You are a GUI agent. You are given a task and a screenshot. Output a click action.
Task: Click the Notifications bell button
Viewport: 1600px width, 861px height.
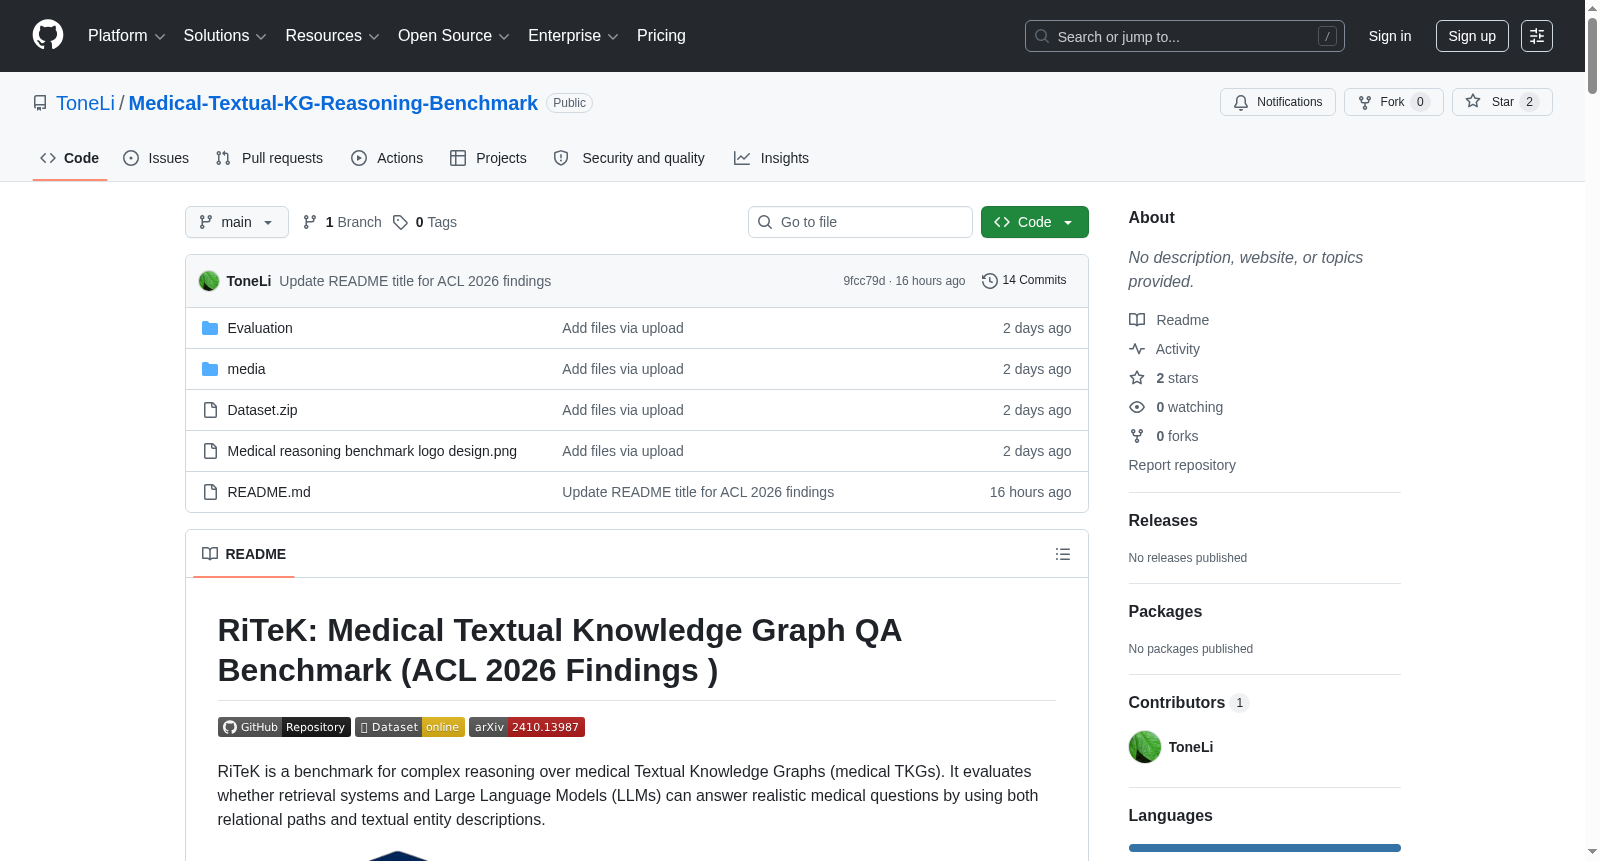point(1277,102)
